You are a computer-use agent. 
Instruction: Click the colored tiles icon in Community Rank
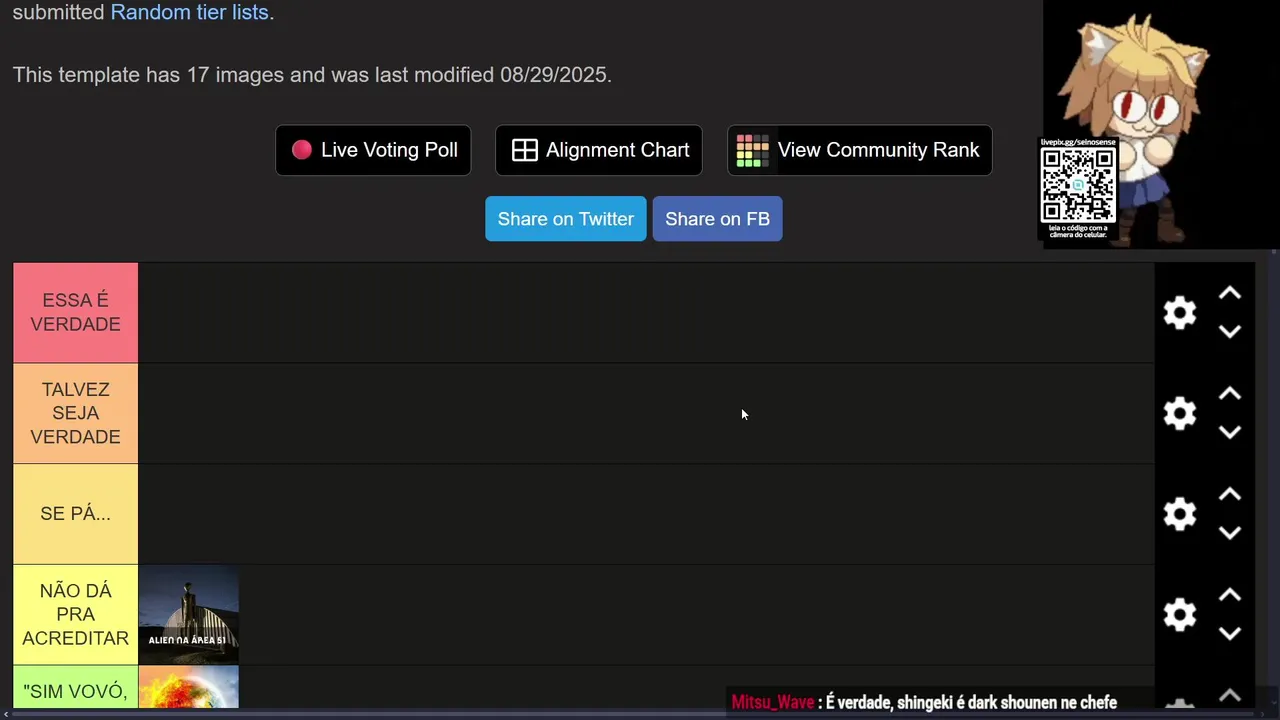752,150
